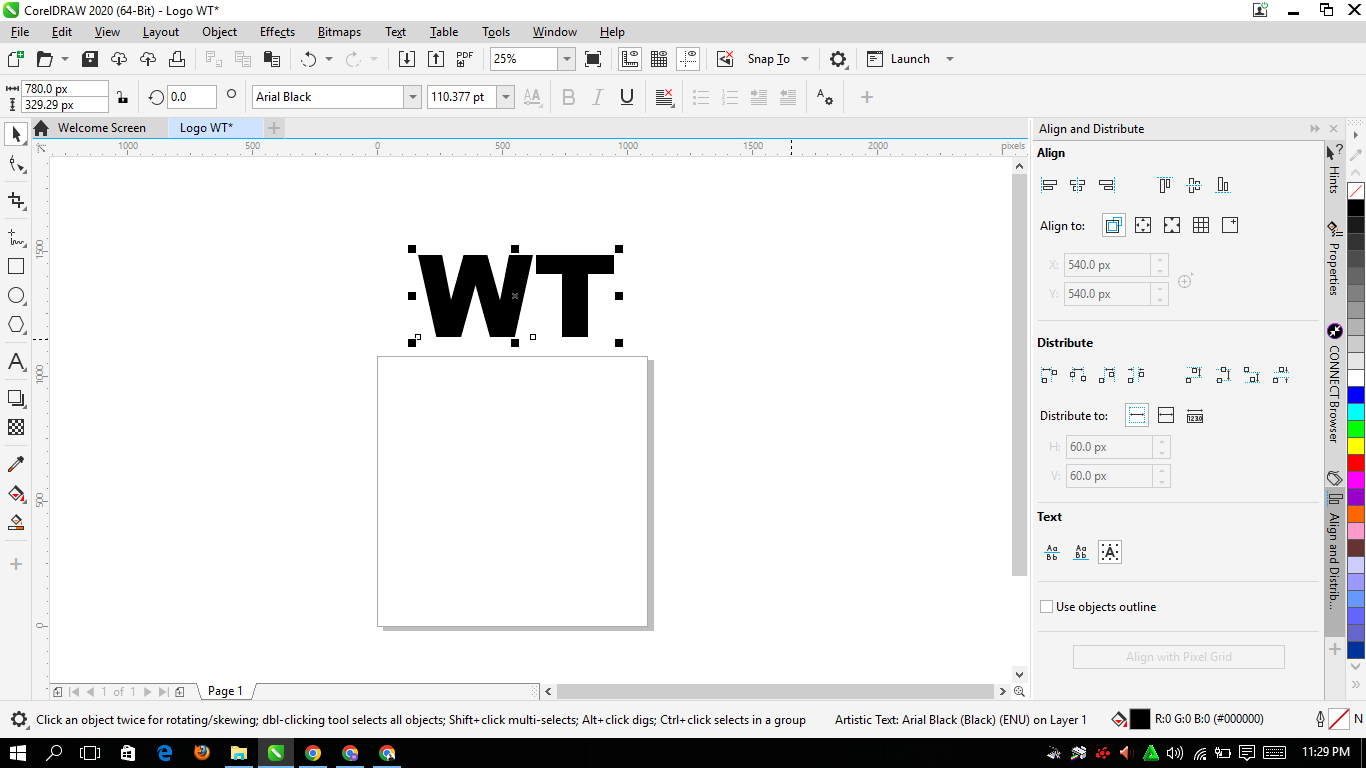This screenshot has height=768, width=1366.
Task: Toggle underline text formatting
Action: (x=627, y=97)
